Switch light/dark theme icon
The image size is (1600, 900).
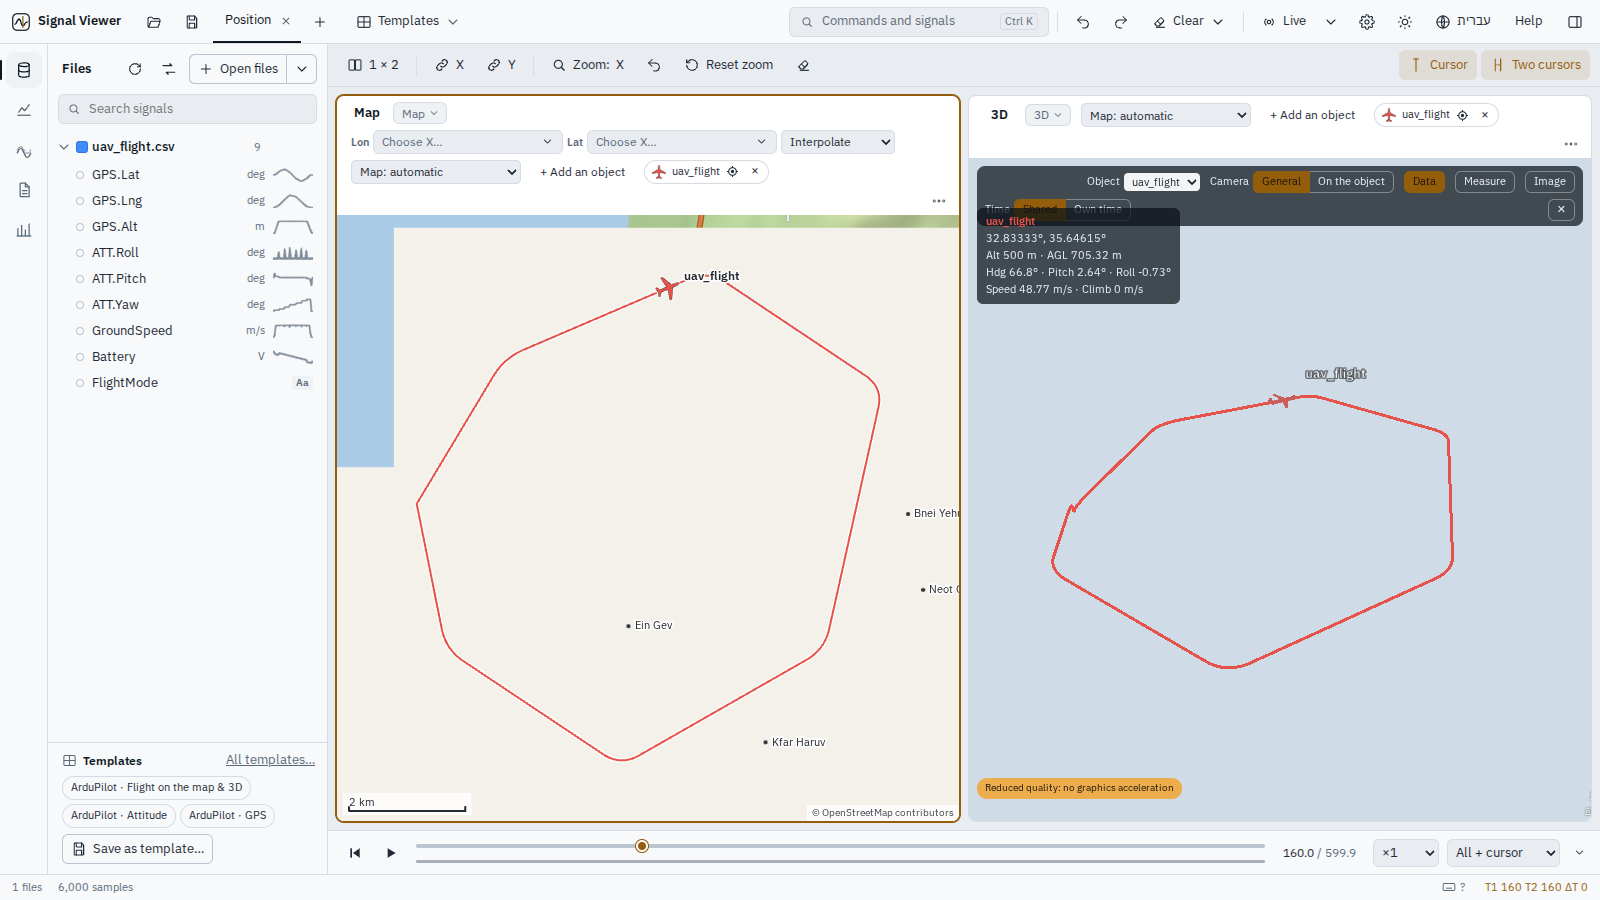point(1405,21)
